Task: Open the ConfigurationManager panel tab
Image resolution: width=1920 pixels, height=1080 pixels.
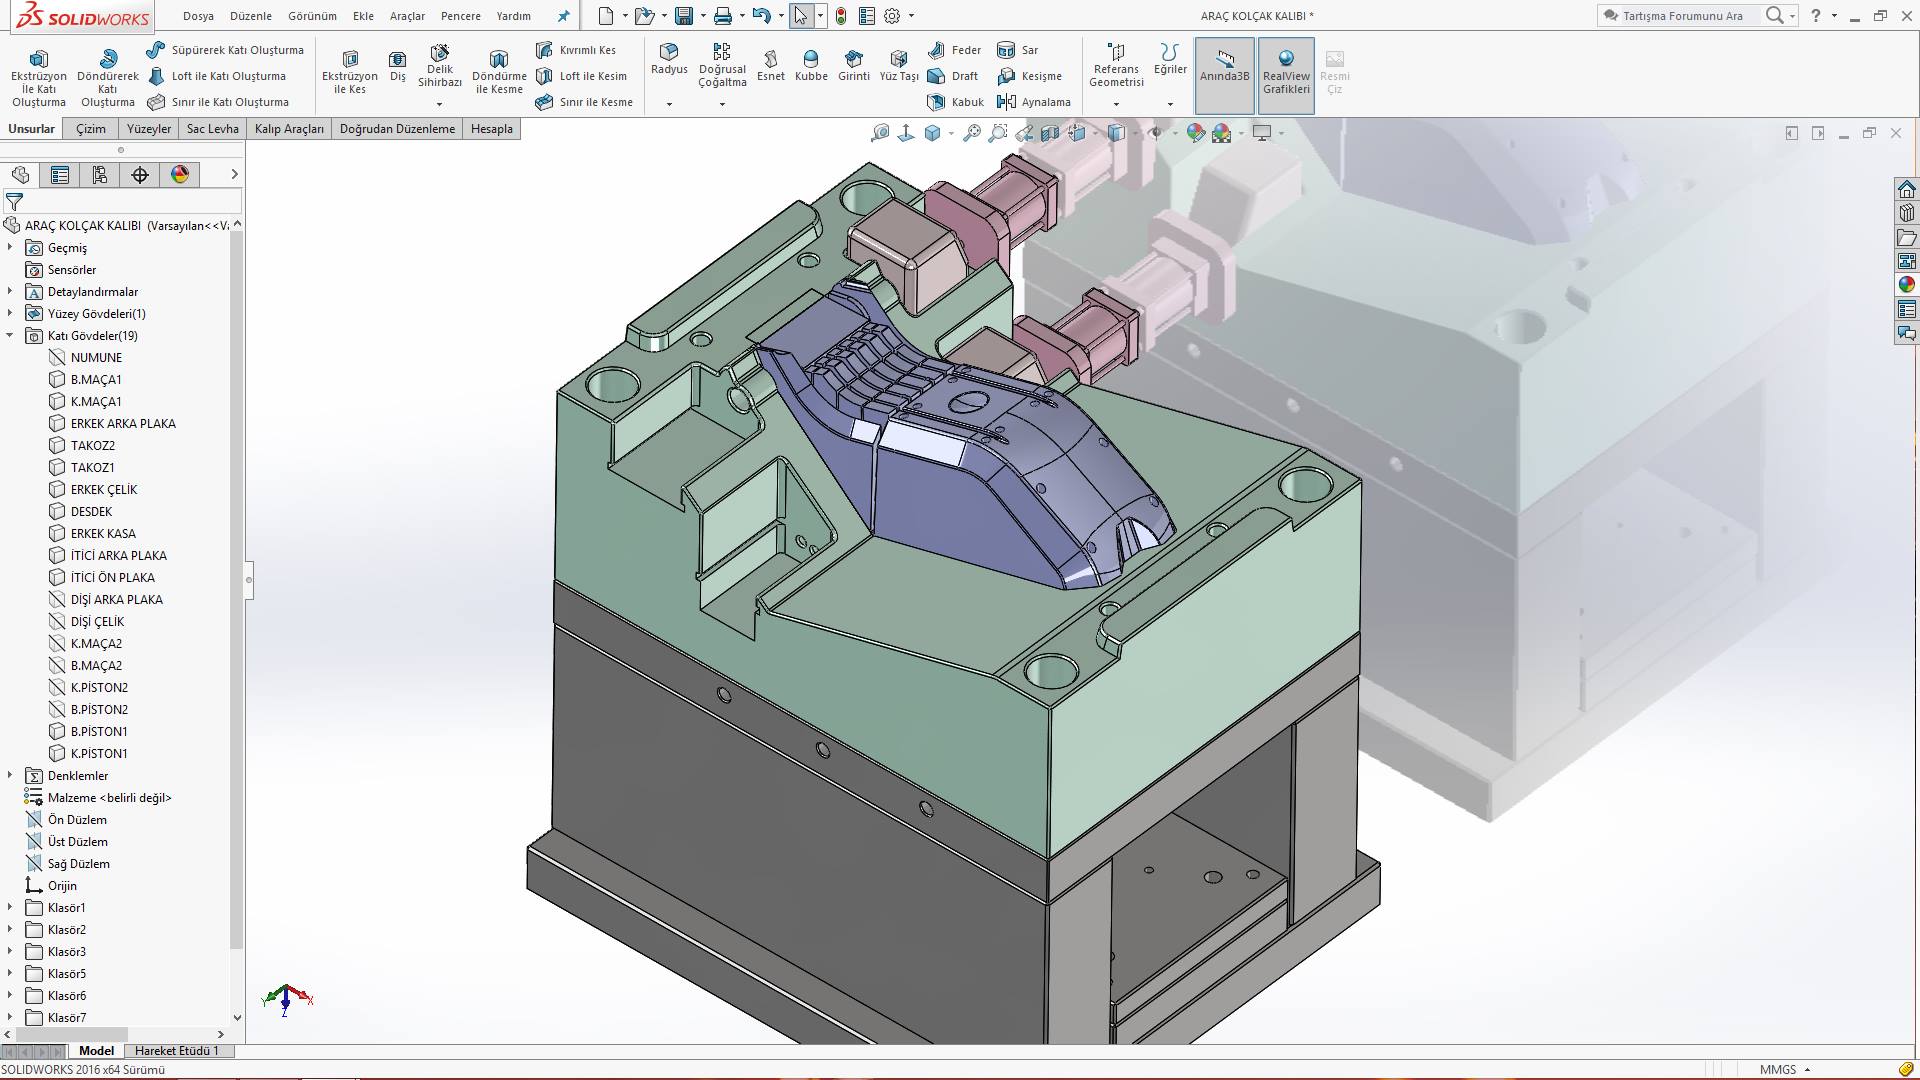Action: 100,175
